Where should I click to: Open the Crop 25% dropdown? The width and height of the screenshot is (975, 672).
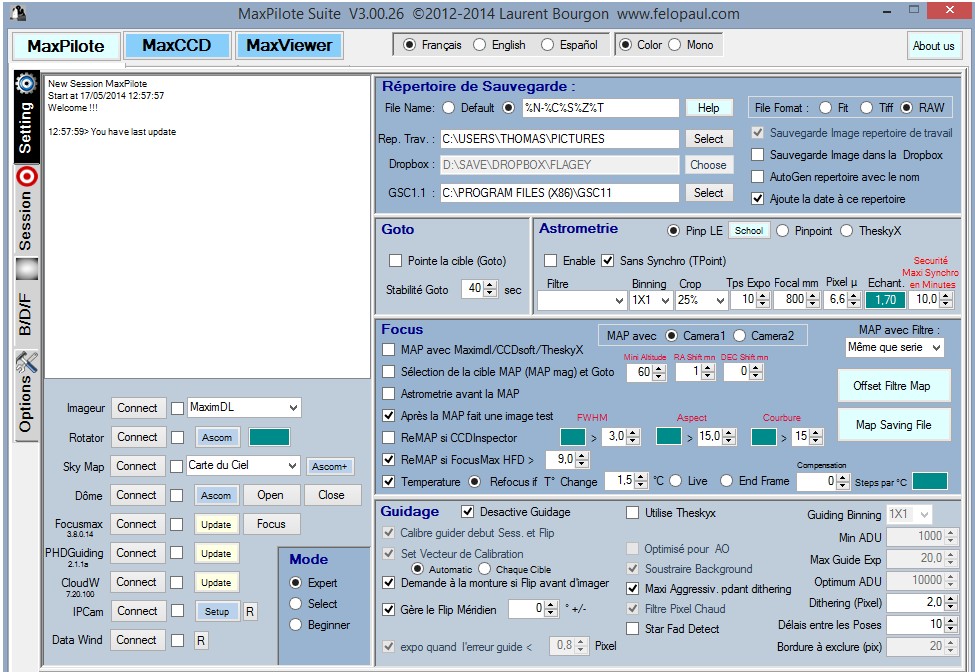701,300
